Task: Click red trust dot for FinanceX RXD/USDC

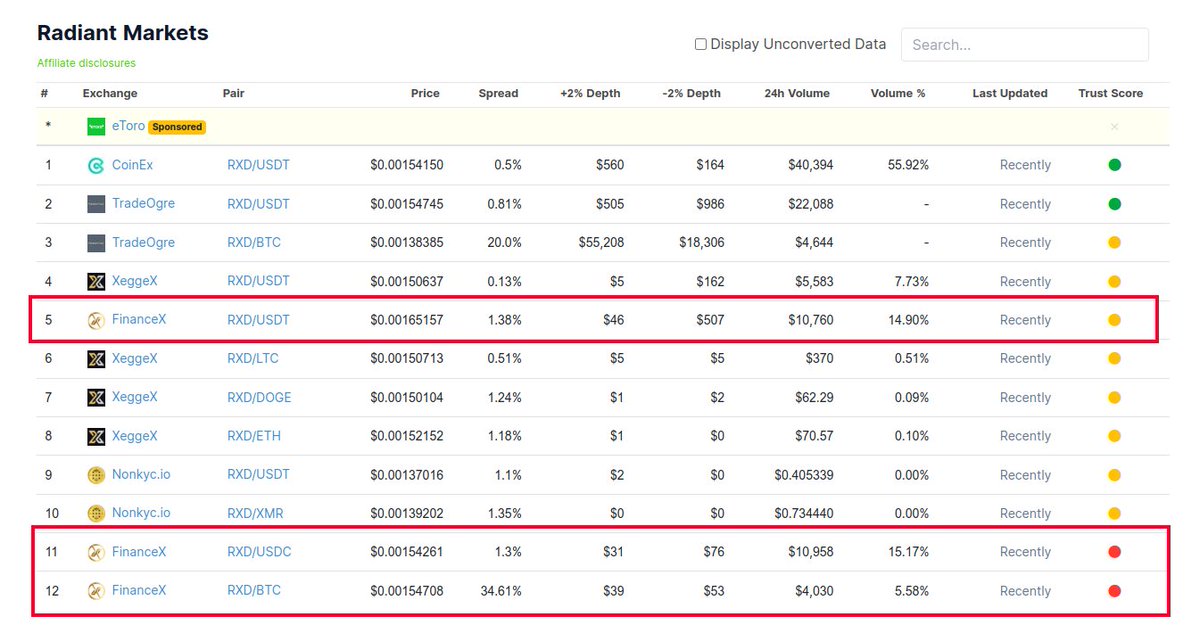Action: pyautogui.click(x=1114, y=552)
